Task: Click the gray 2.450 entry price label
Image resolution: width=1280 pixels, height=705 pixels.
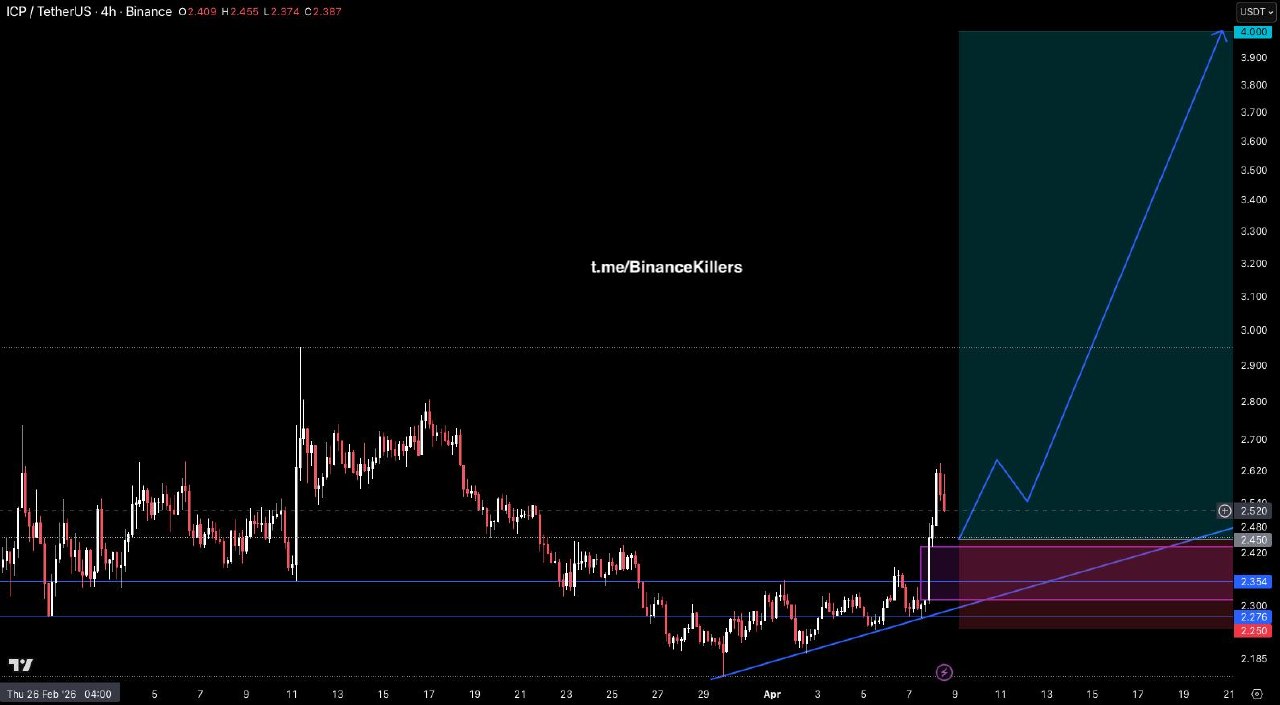Action: [1254, 540]
